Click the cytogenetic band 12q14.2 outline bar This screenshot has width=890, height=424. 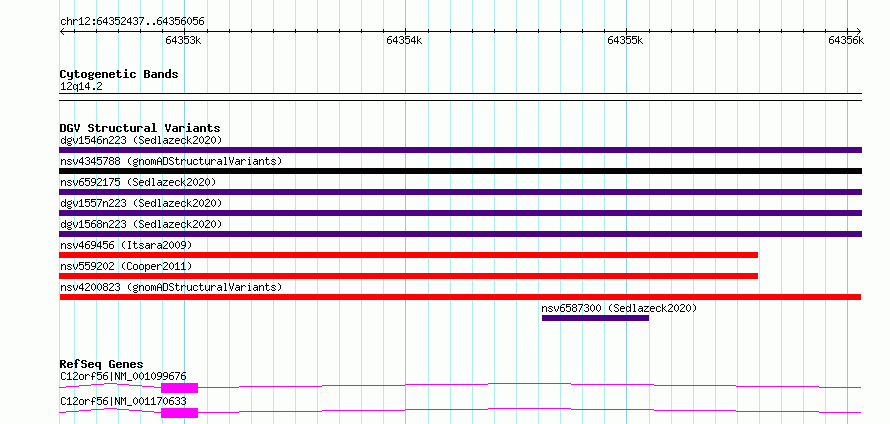coord(460,97)
